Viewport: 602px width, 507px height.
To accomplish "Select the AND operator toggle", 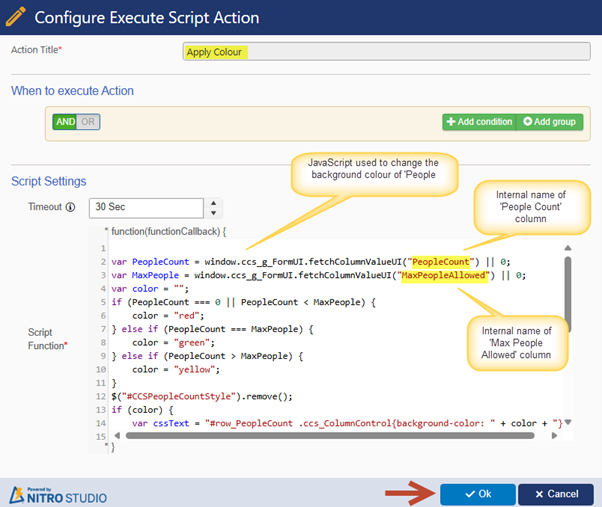I will (65, 122).
